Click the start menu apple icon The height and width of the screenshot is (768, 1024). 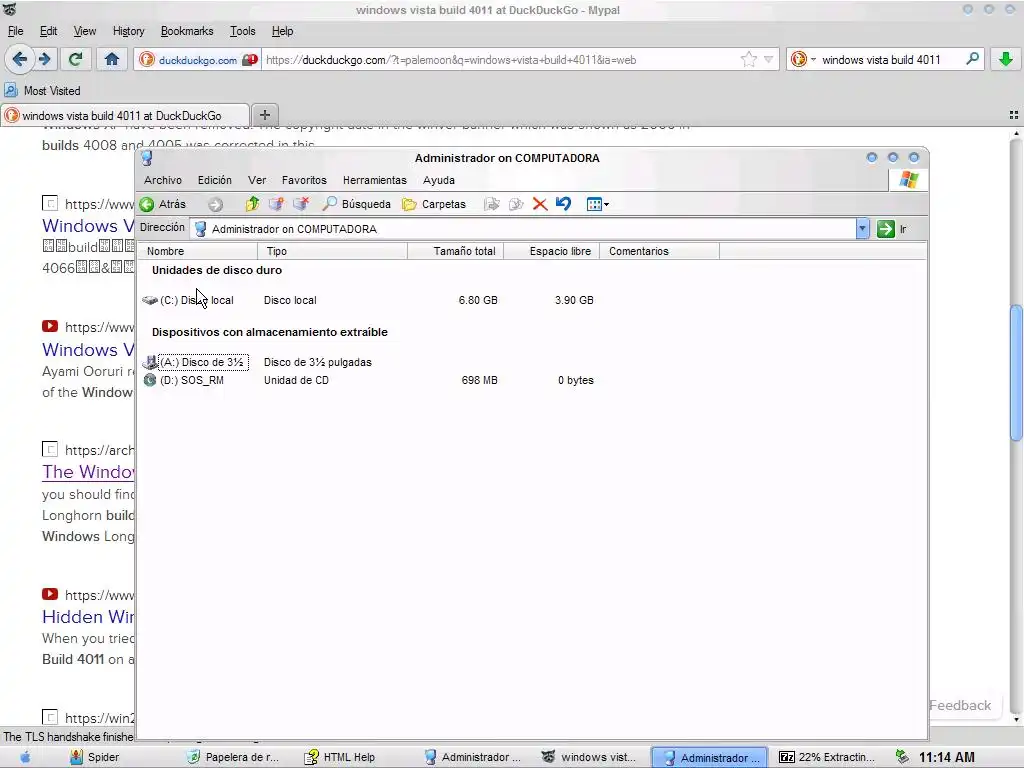[25, 757]
